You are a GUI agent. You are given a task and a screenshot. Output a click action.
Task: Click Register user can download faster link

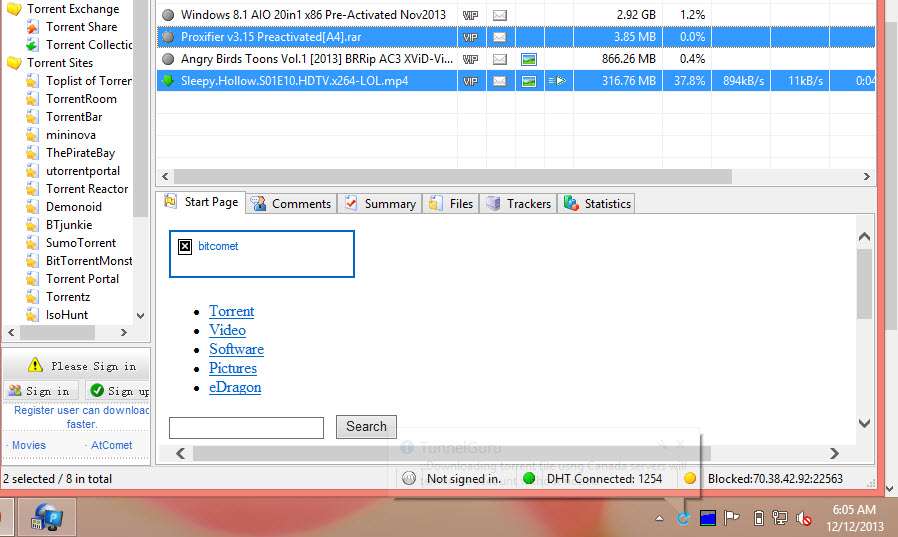[x=81, y=417]
